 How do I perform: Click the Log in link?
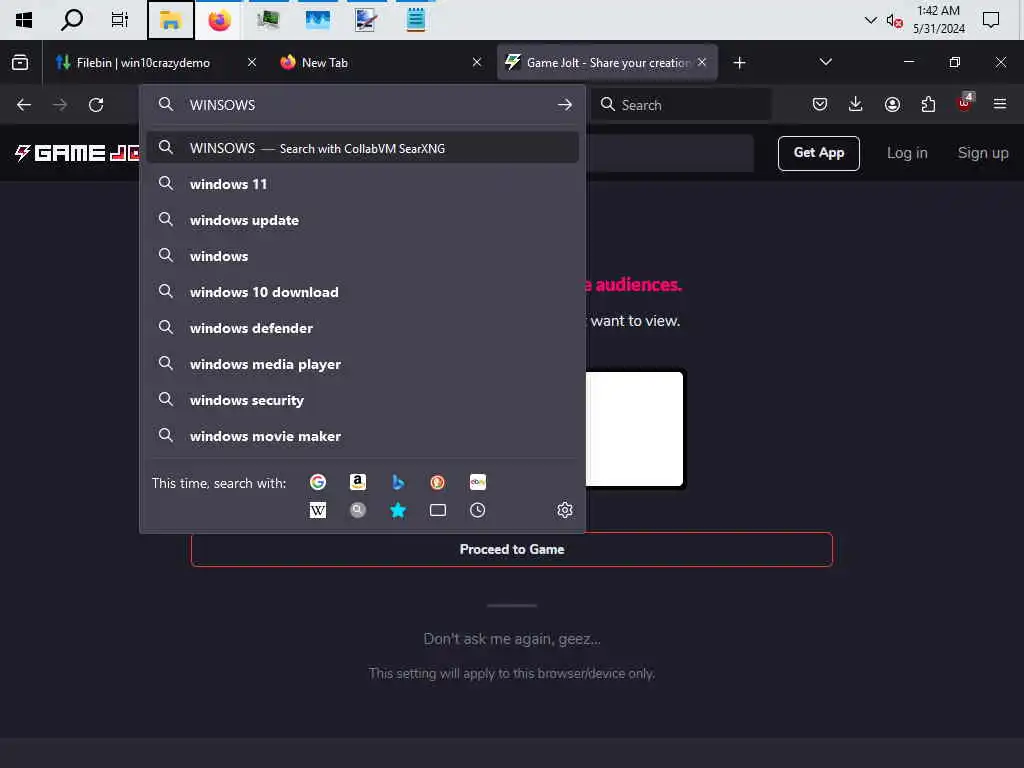906,153
